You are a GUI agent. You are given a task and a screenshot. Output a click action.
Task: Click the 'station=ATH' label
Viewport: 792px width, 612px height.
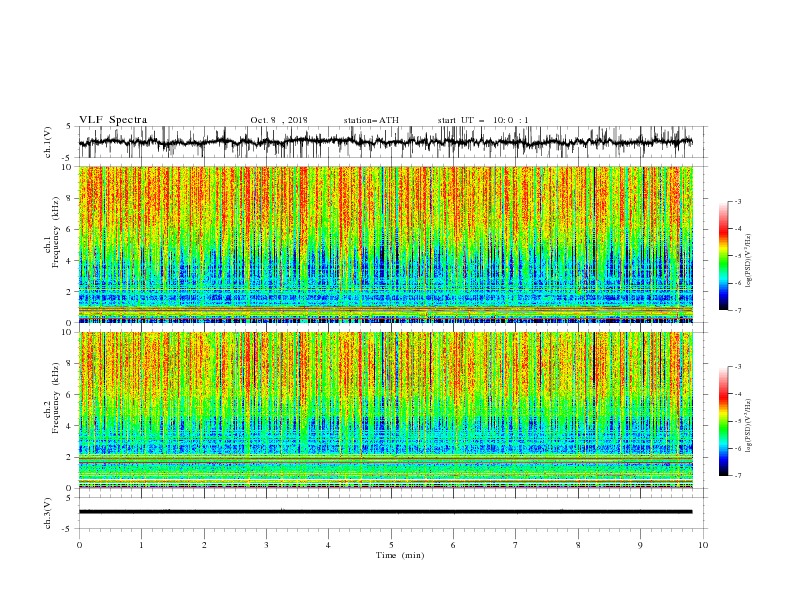pyautogui.click(x=371, y=120)
